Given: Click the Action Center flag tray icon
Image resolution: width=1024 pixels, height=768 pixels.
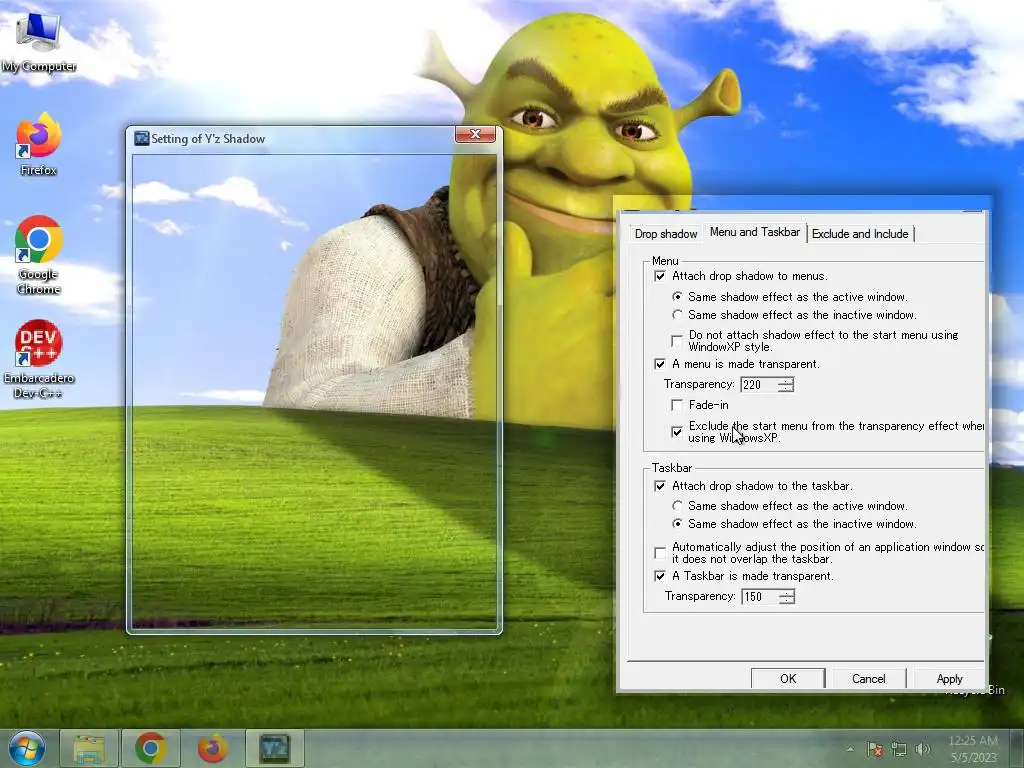Looking at the screenshot, I should tap(875, 749).
